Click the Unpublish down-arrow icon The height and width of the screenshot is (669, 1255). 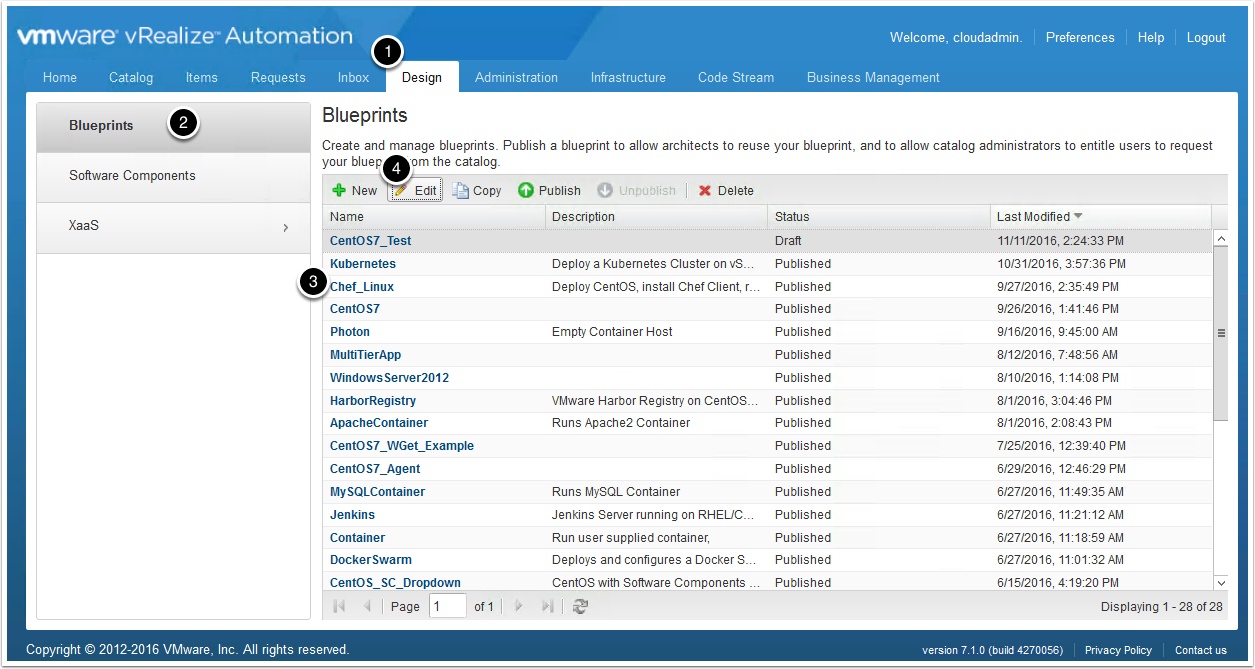[605, 190]
